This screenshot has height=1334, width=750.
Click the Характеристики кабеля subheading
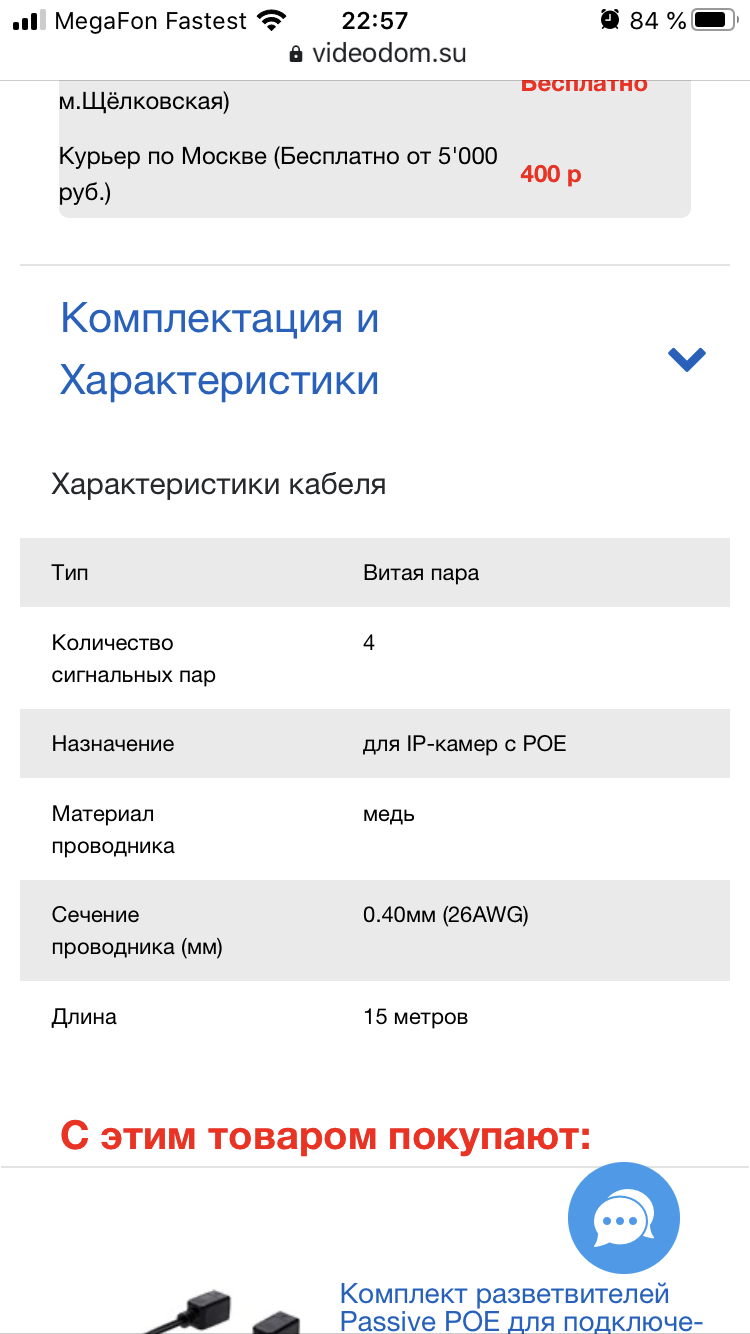[218, 485]
